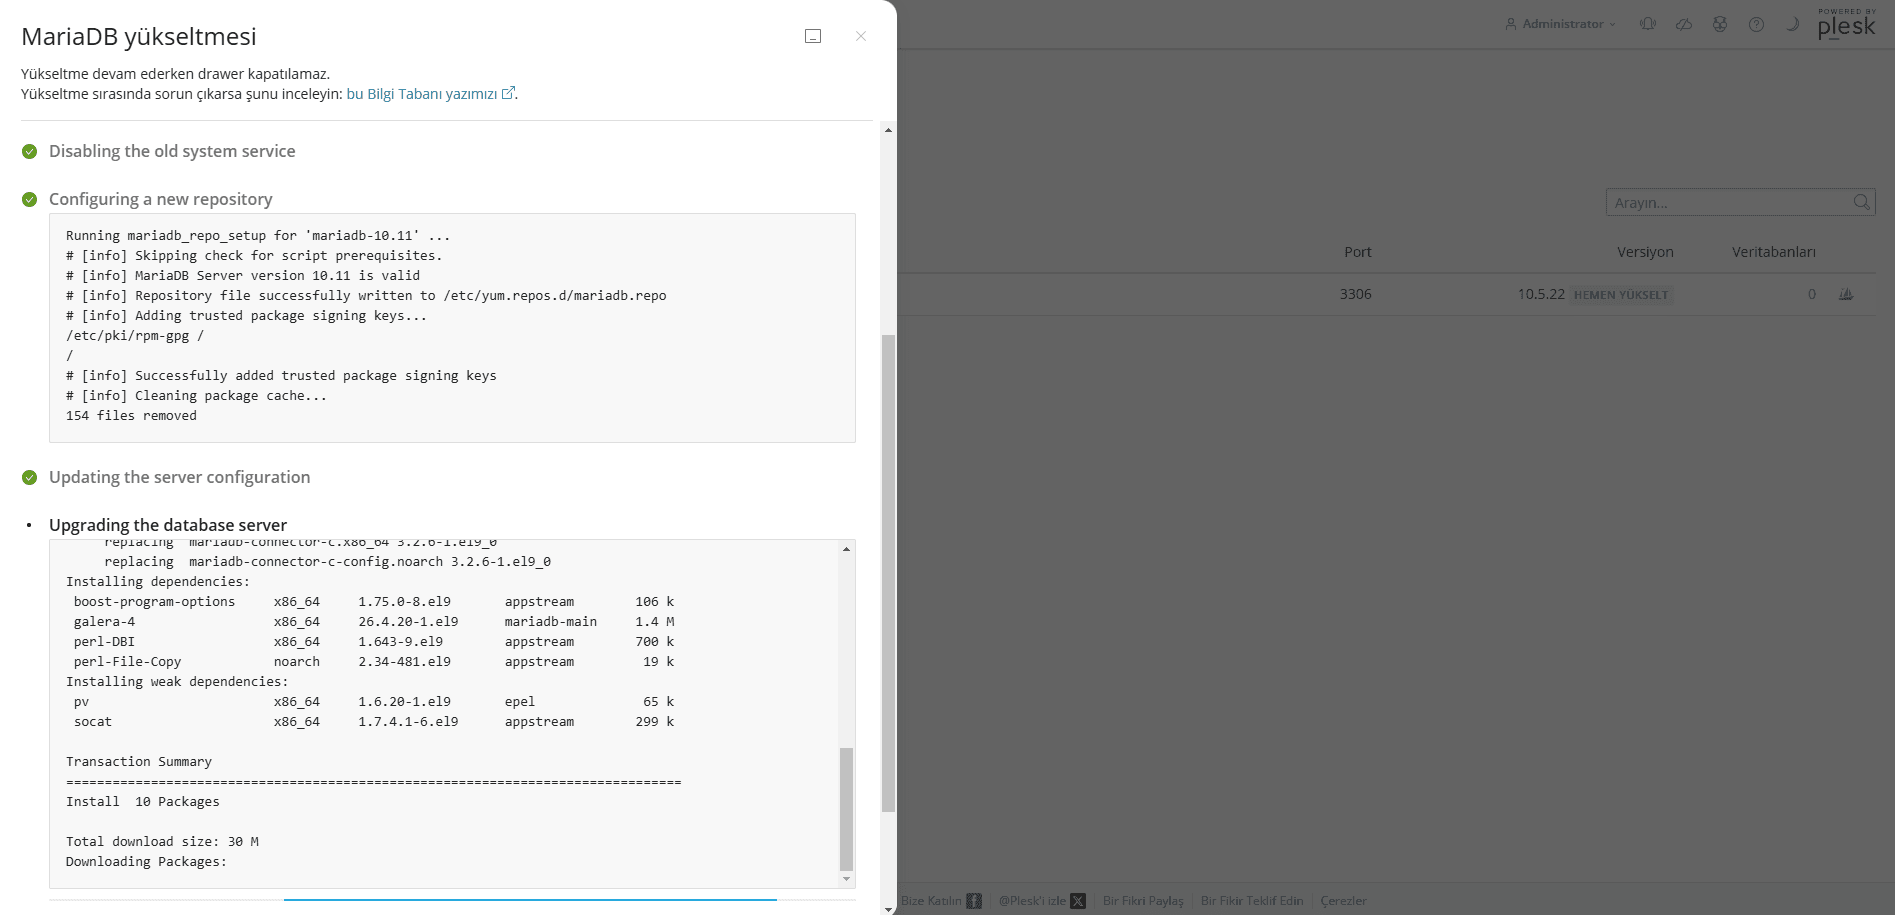Close the MariaDB yükseltmesi drawer
The image size is (1895, 915).
tap(861, 36)
